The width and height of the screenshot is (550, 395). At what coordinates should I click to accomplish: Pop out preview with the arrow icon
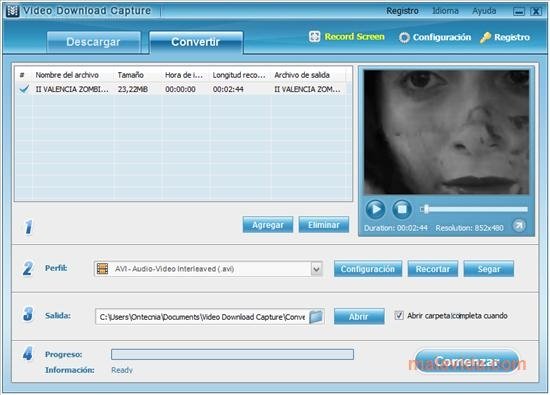pos(519,226)
